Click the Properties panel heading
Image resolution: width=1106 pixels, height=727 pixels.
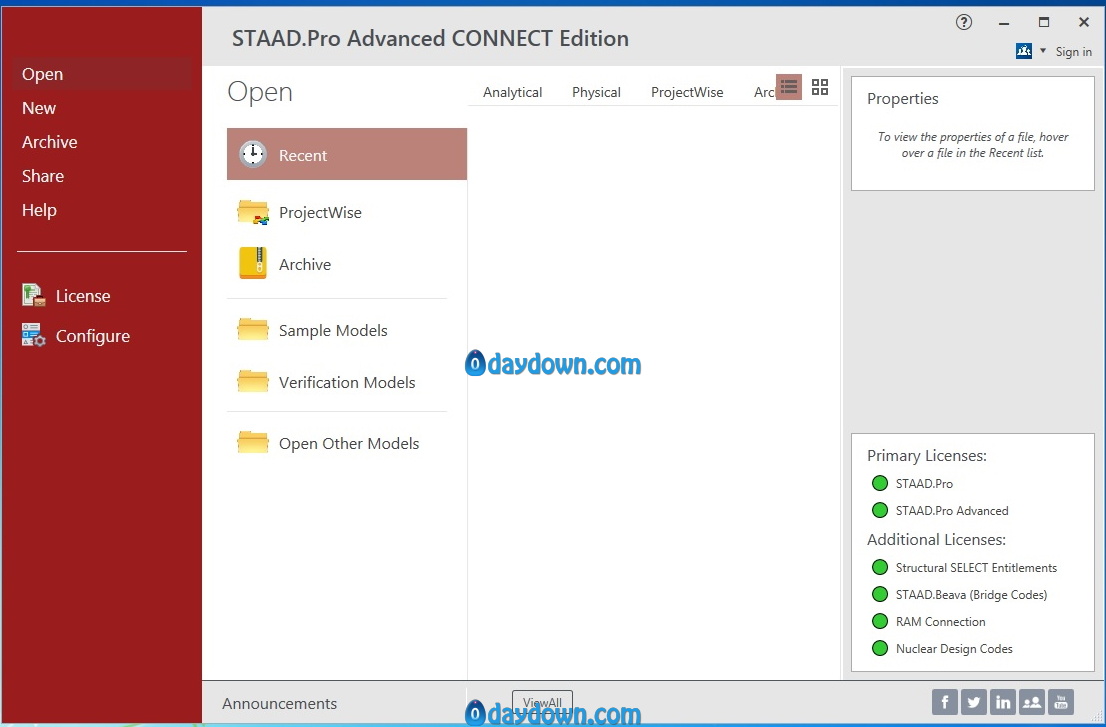click(x=902, y=99)
